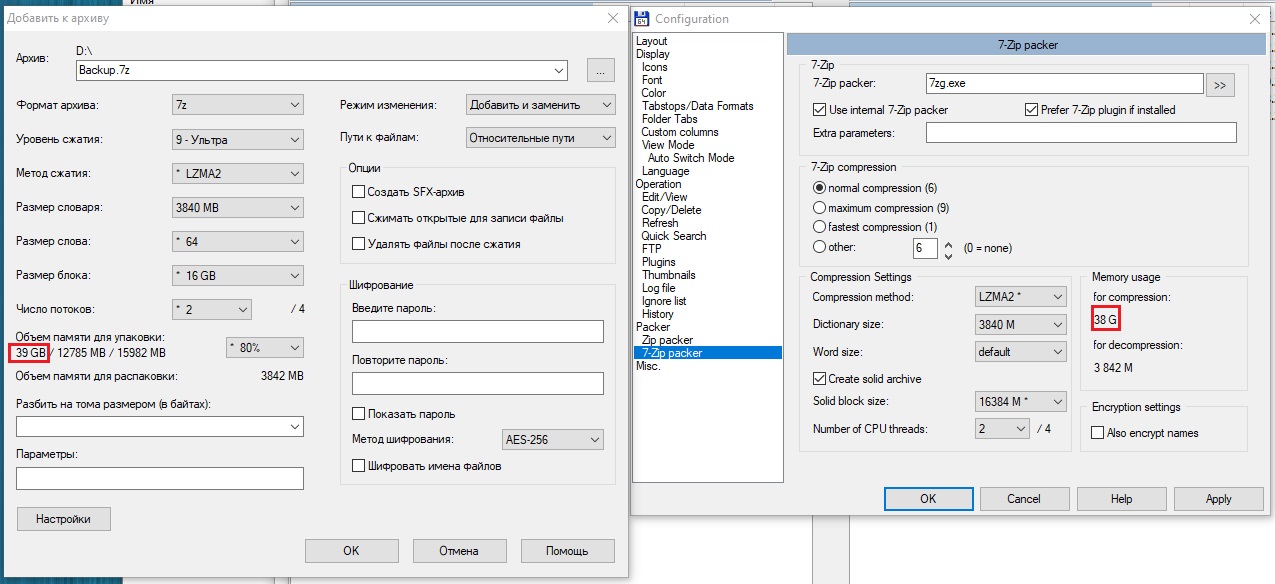Select 'Tabstops/Data Formats' tree item
This screenshot has width=1275, height=584.
point(698,106)
